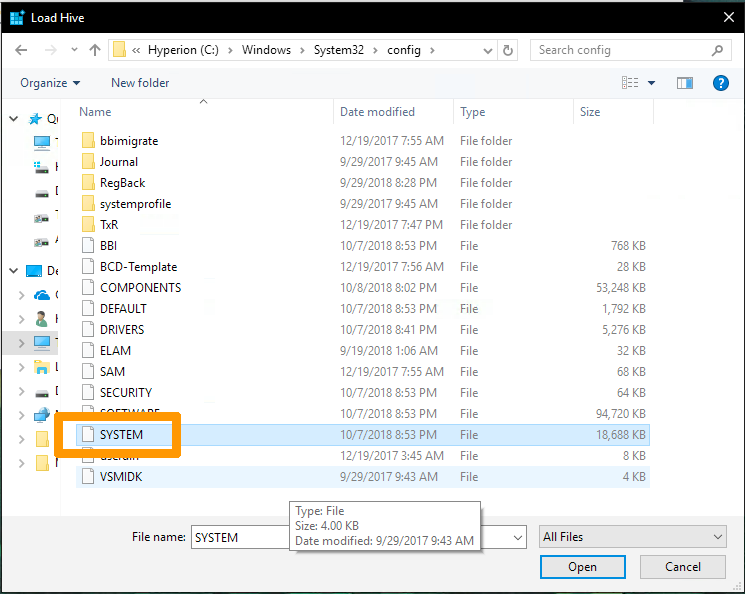Click the Up one level arrow
Screen dimensions: 745x594
tap(95, 50)
